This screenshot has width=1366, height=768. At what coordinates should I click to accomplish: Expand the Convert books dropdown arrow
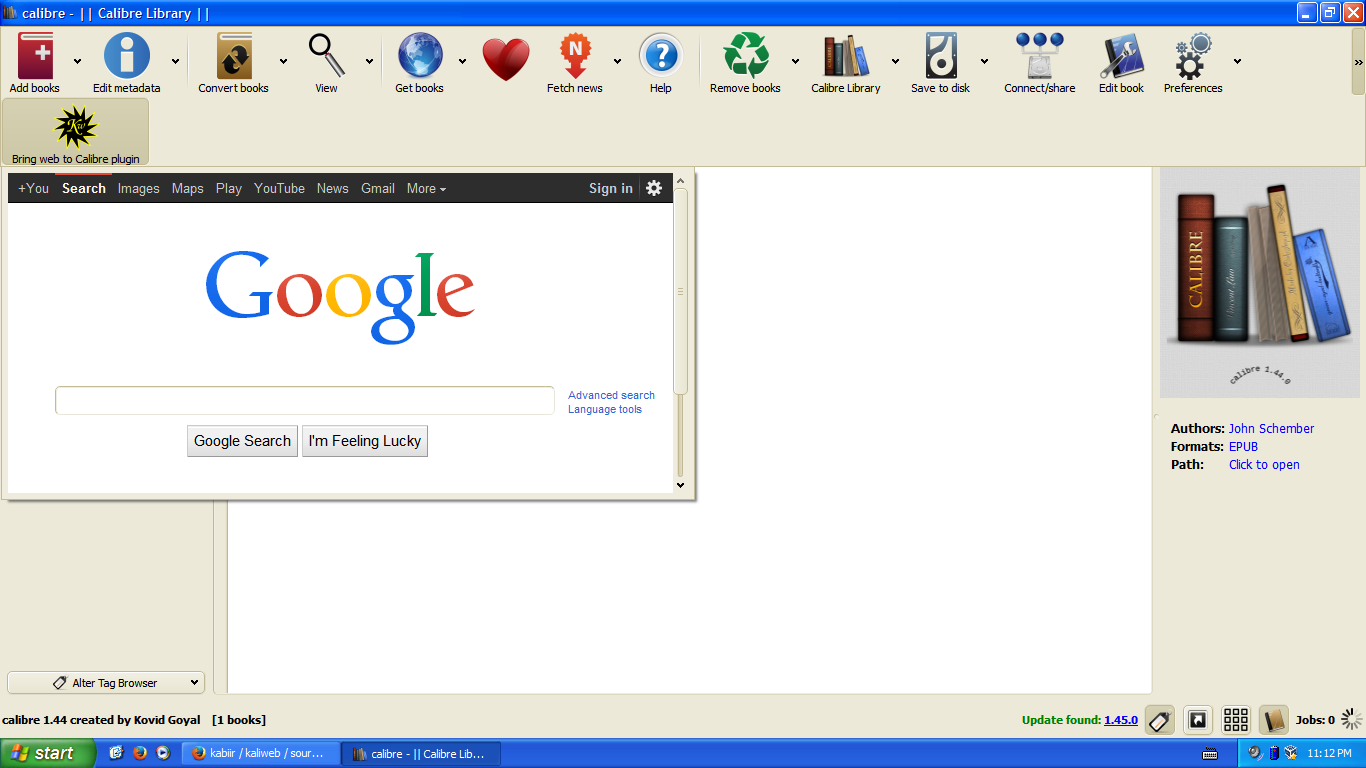click(x=283, y=61)
